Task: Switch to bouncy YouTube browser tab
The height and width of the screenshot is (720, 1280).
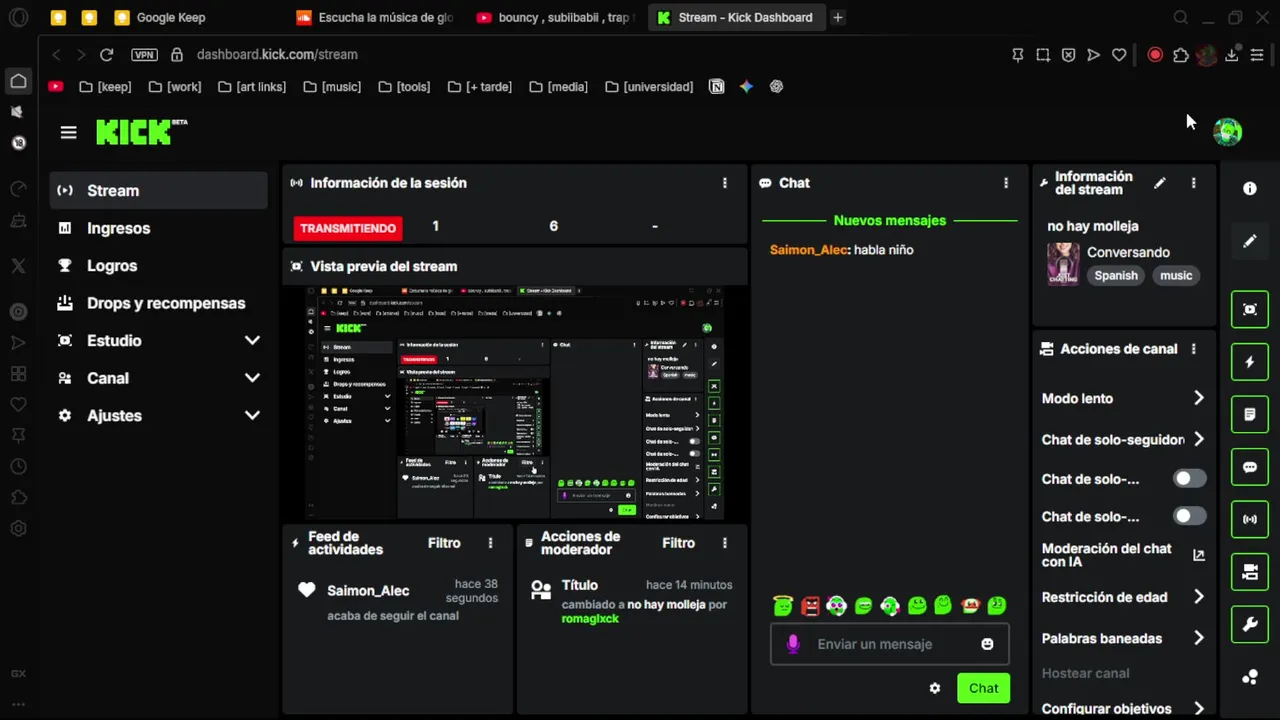Action: [x=555, y=17]
